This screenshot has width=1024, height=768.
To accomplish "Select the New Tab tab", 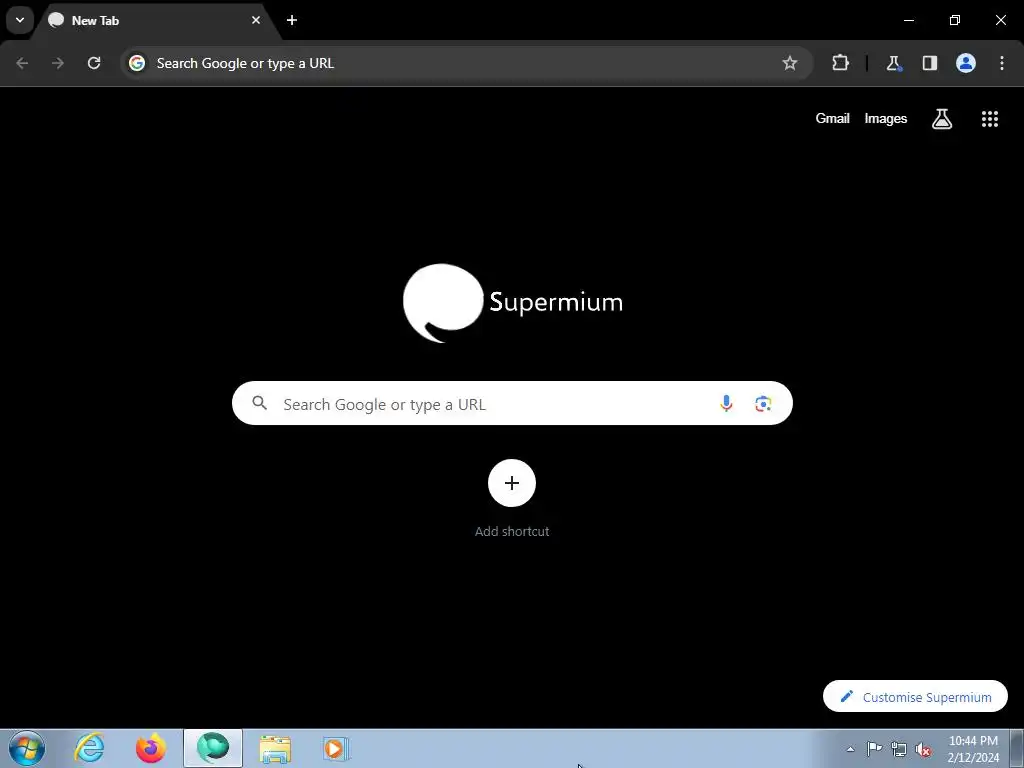I will pos(154,21).
